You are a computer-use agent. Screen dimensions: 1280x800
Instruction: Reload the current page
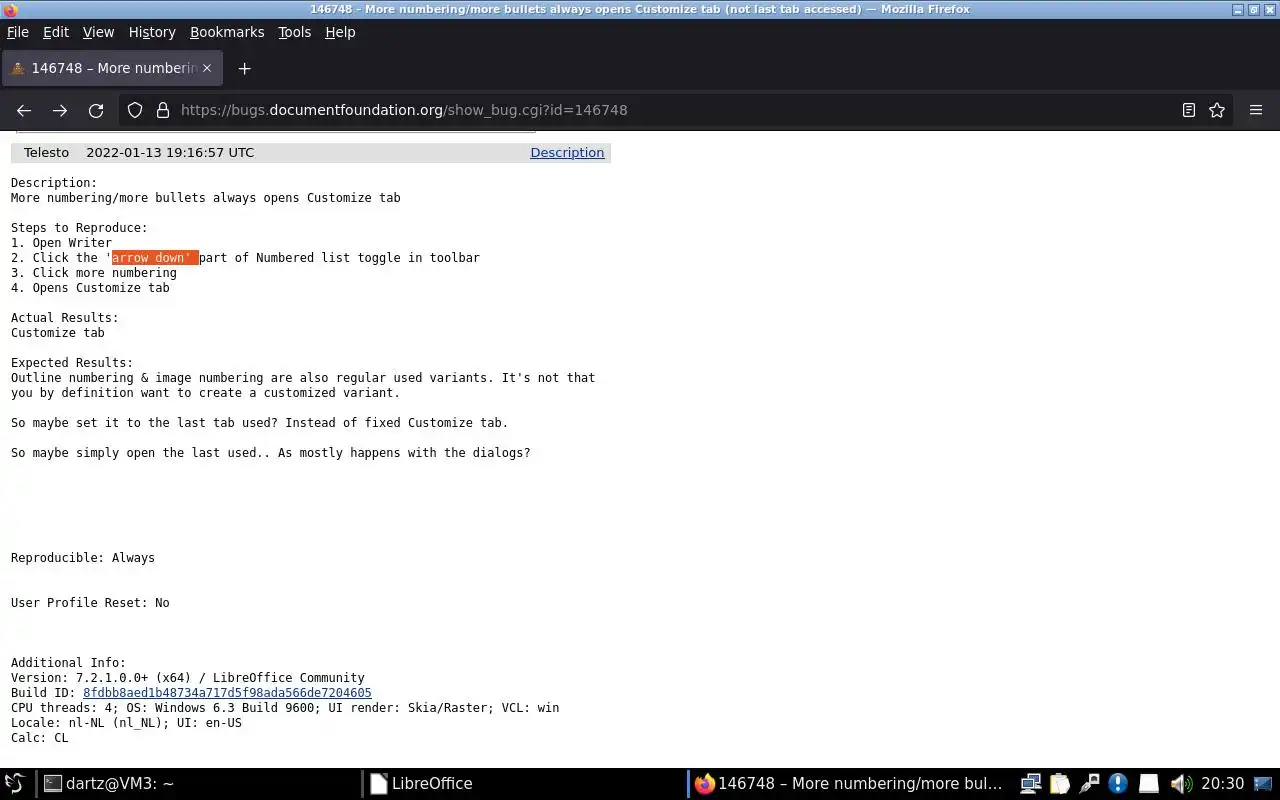[96, 110]
